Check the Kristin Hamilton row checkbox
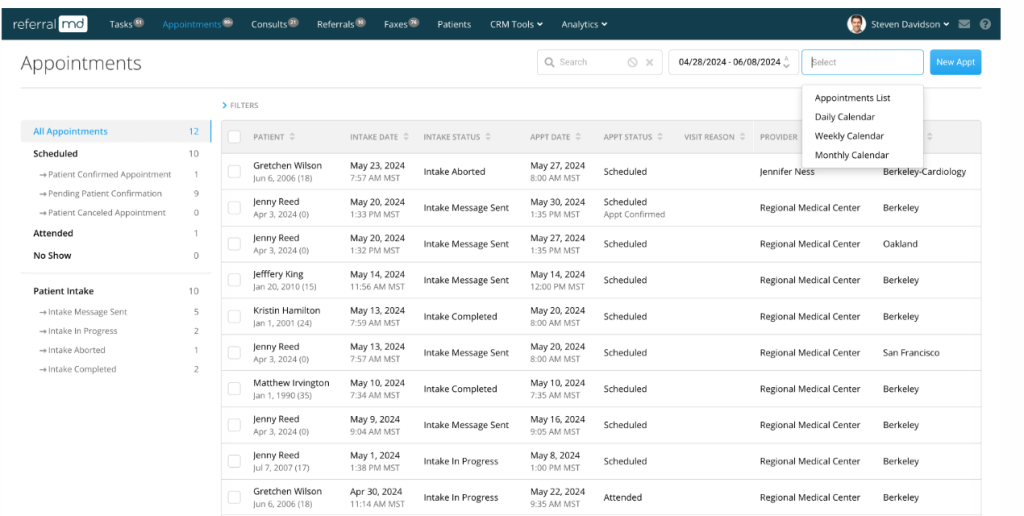The width and height of the screenshot is (1024, 516). point(234,316)
